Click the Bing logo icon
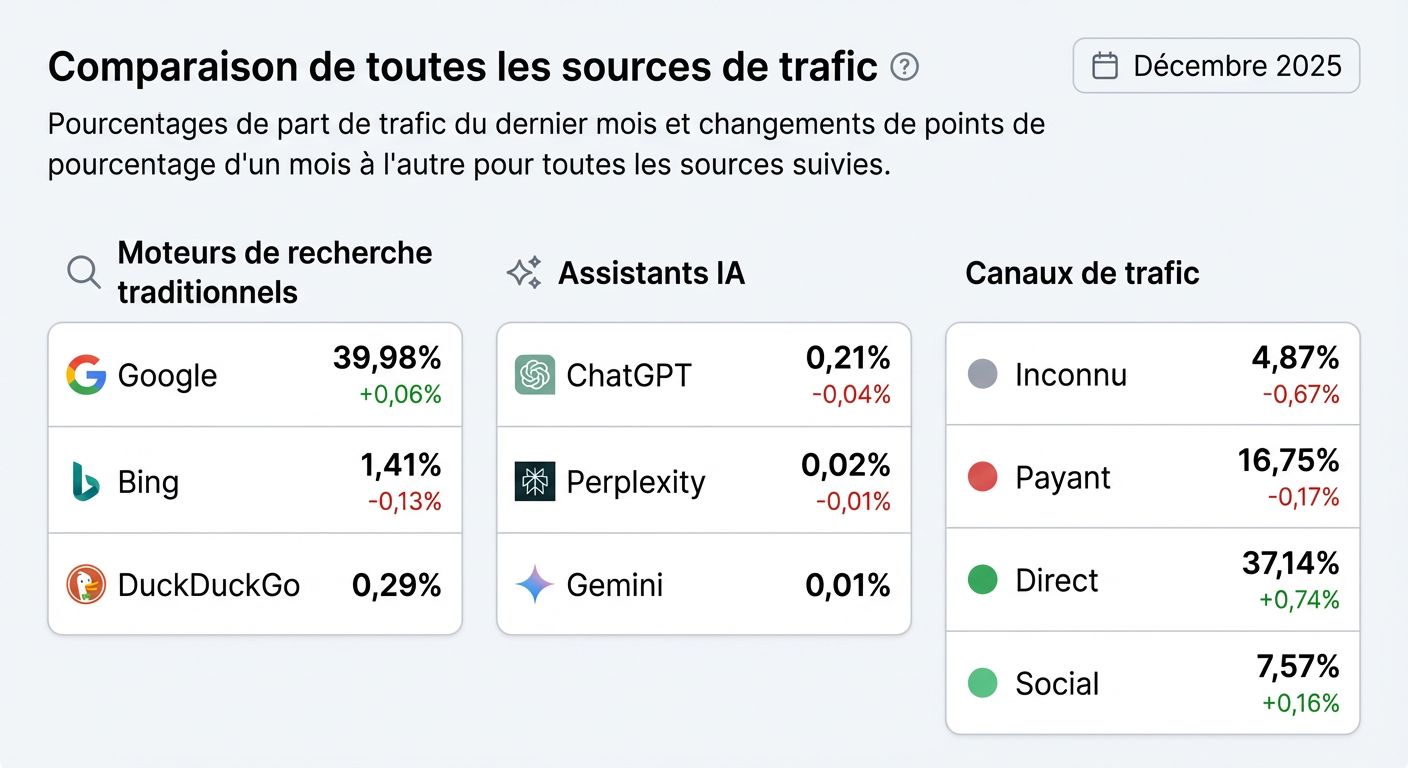 pos(84,481)
